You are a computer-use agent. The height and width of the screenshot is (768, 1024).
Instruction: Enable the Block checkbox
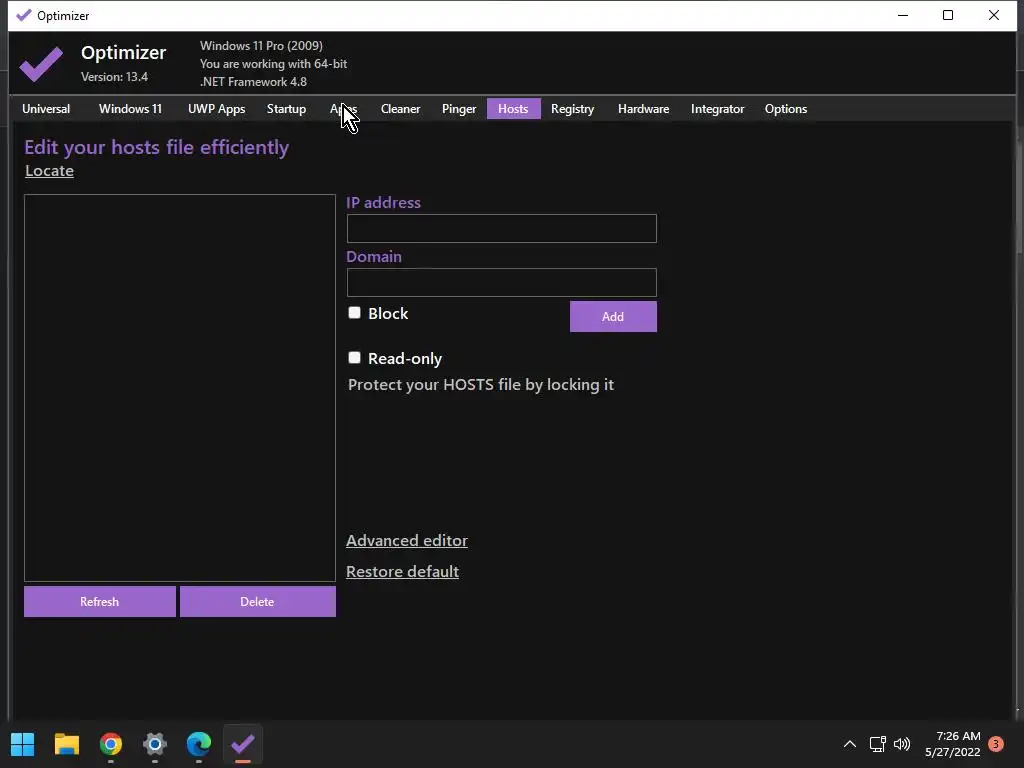355,313
